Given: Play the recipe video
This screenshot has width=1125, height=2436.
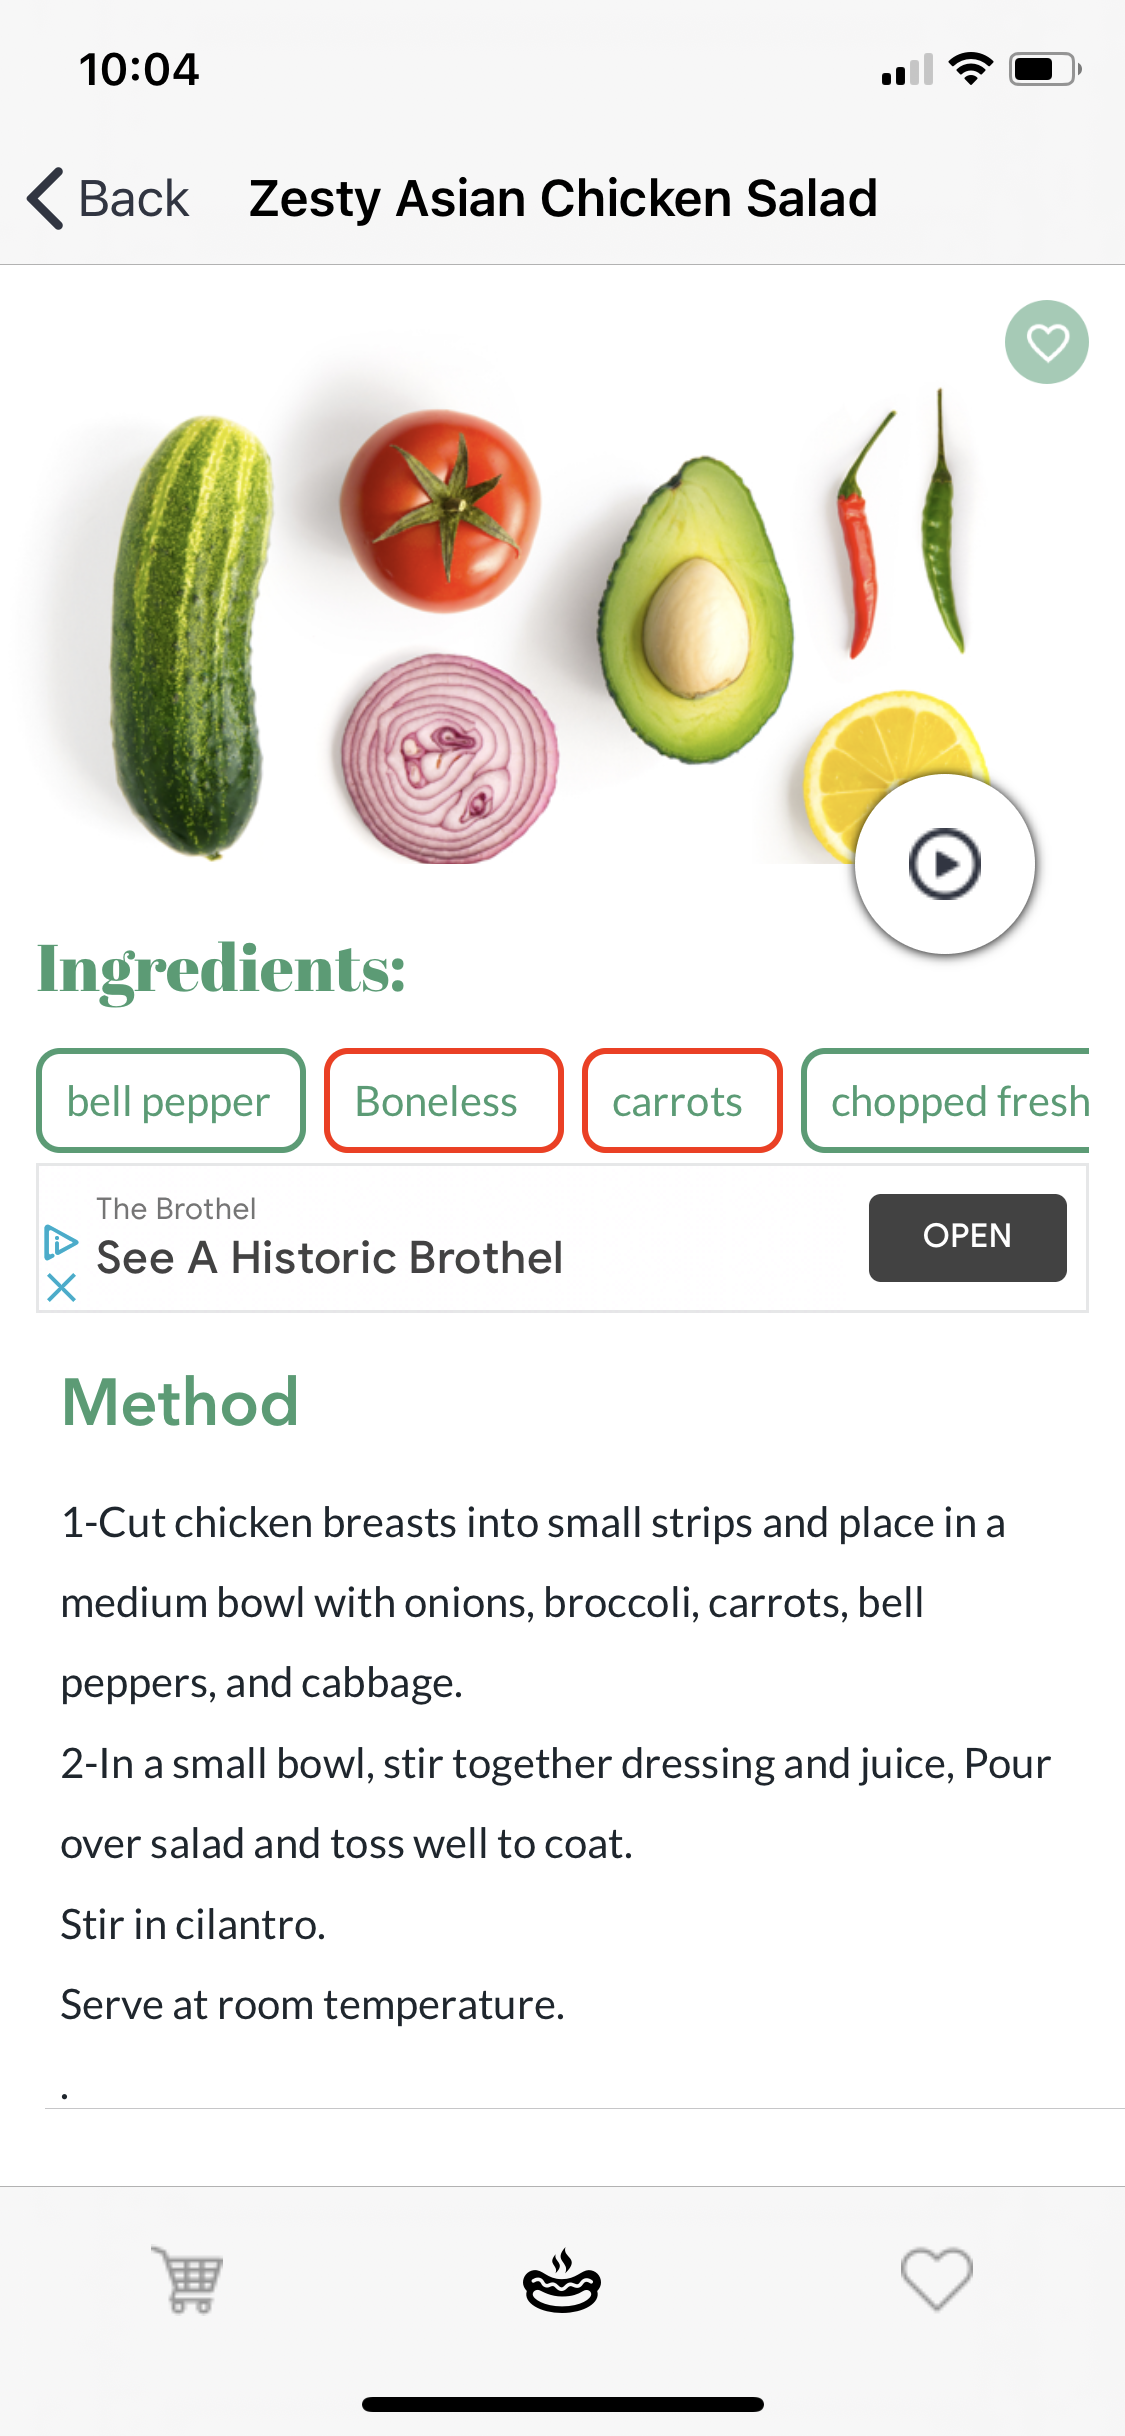Looking at the screenshot, I should (x=944, y=864).
